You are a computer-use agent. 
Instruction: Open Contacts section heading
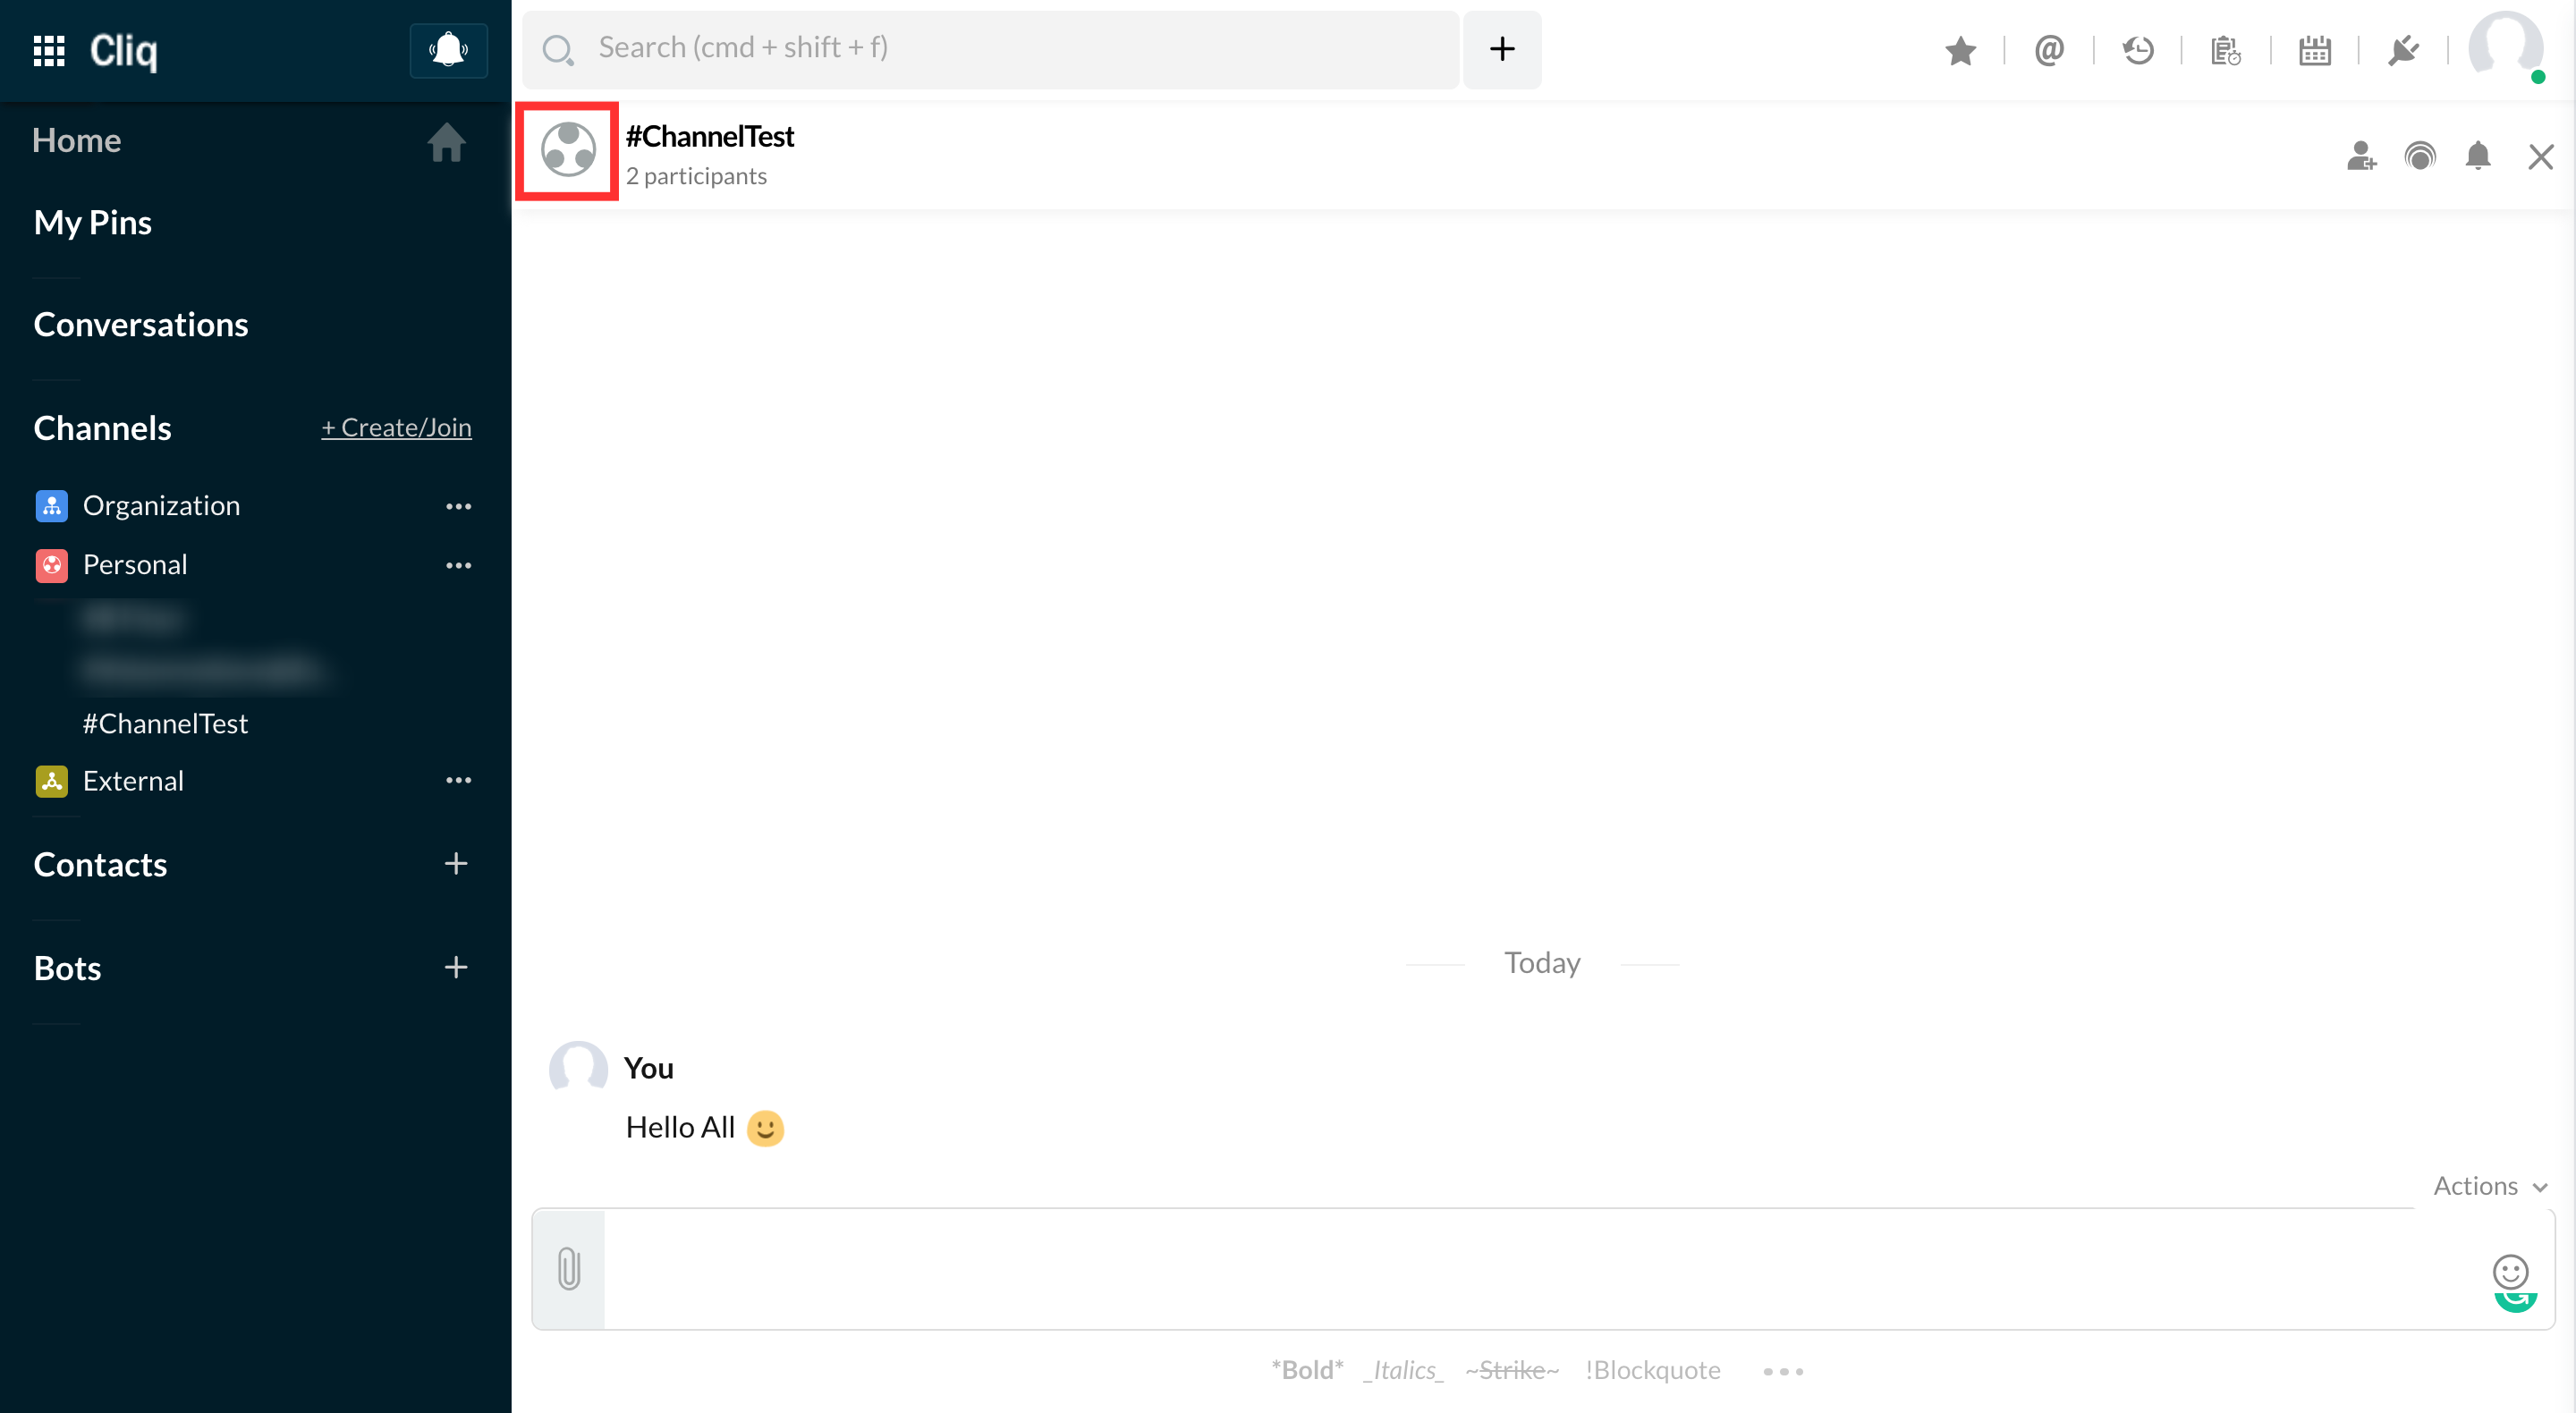[101, 865]
